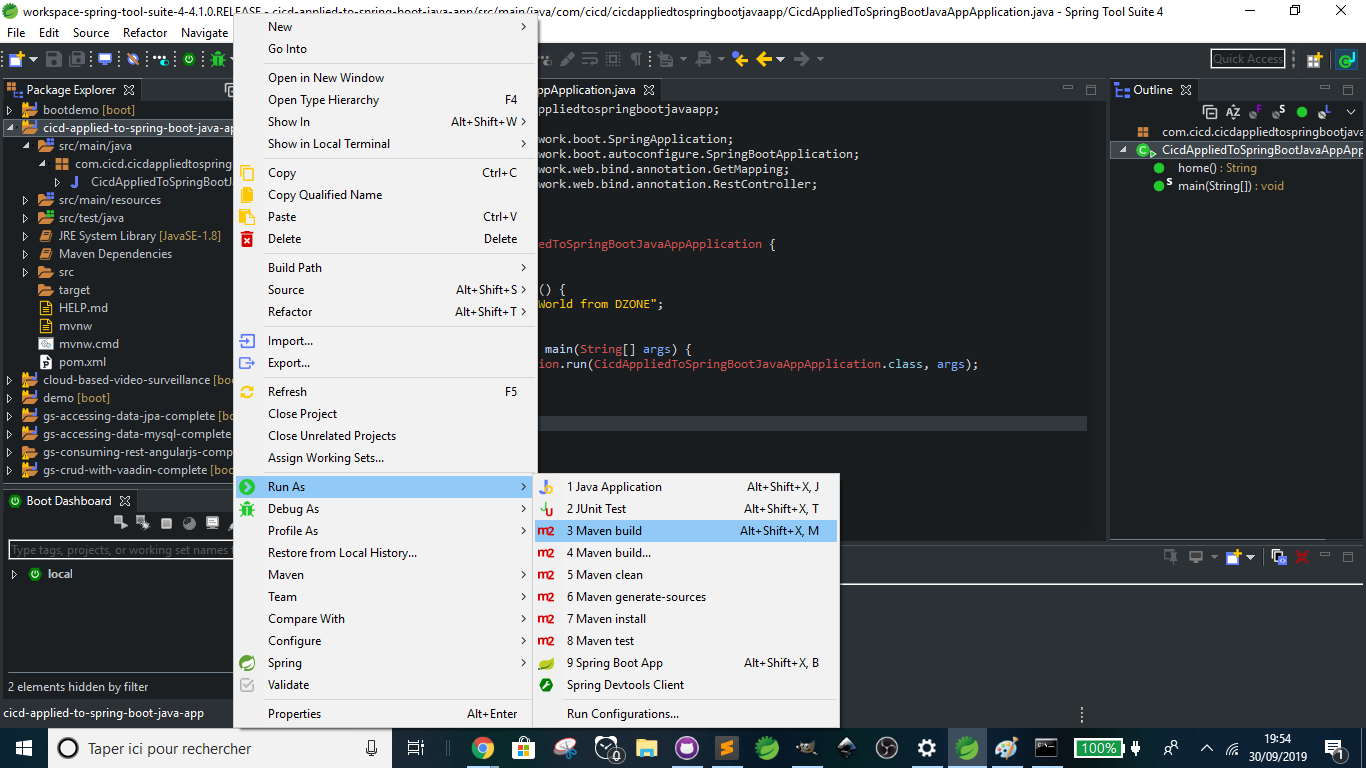Click the green Debug bug toolbar icon
The width and height of the screenshot is (1366, 768).
[218, 59]
